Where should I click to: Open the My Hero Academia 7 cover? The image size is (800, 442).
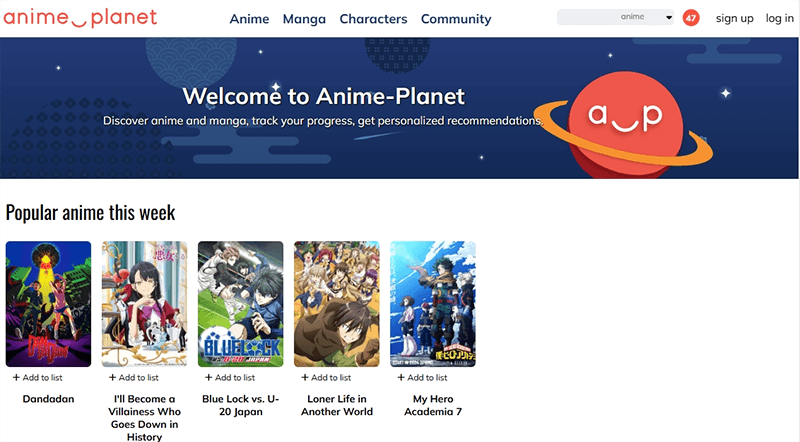[x=433, y=304]
